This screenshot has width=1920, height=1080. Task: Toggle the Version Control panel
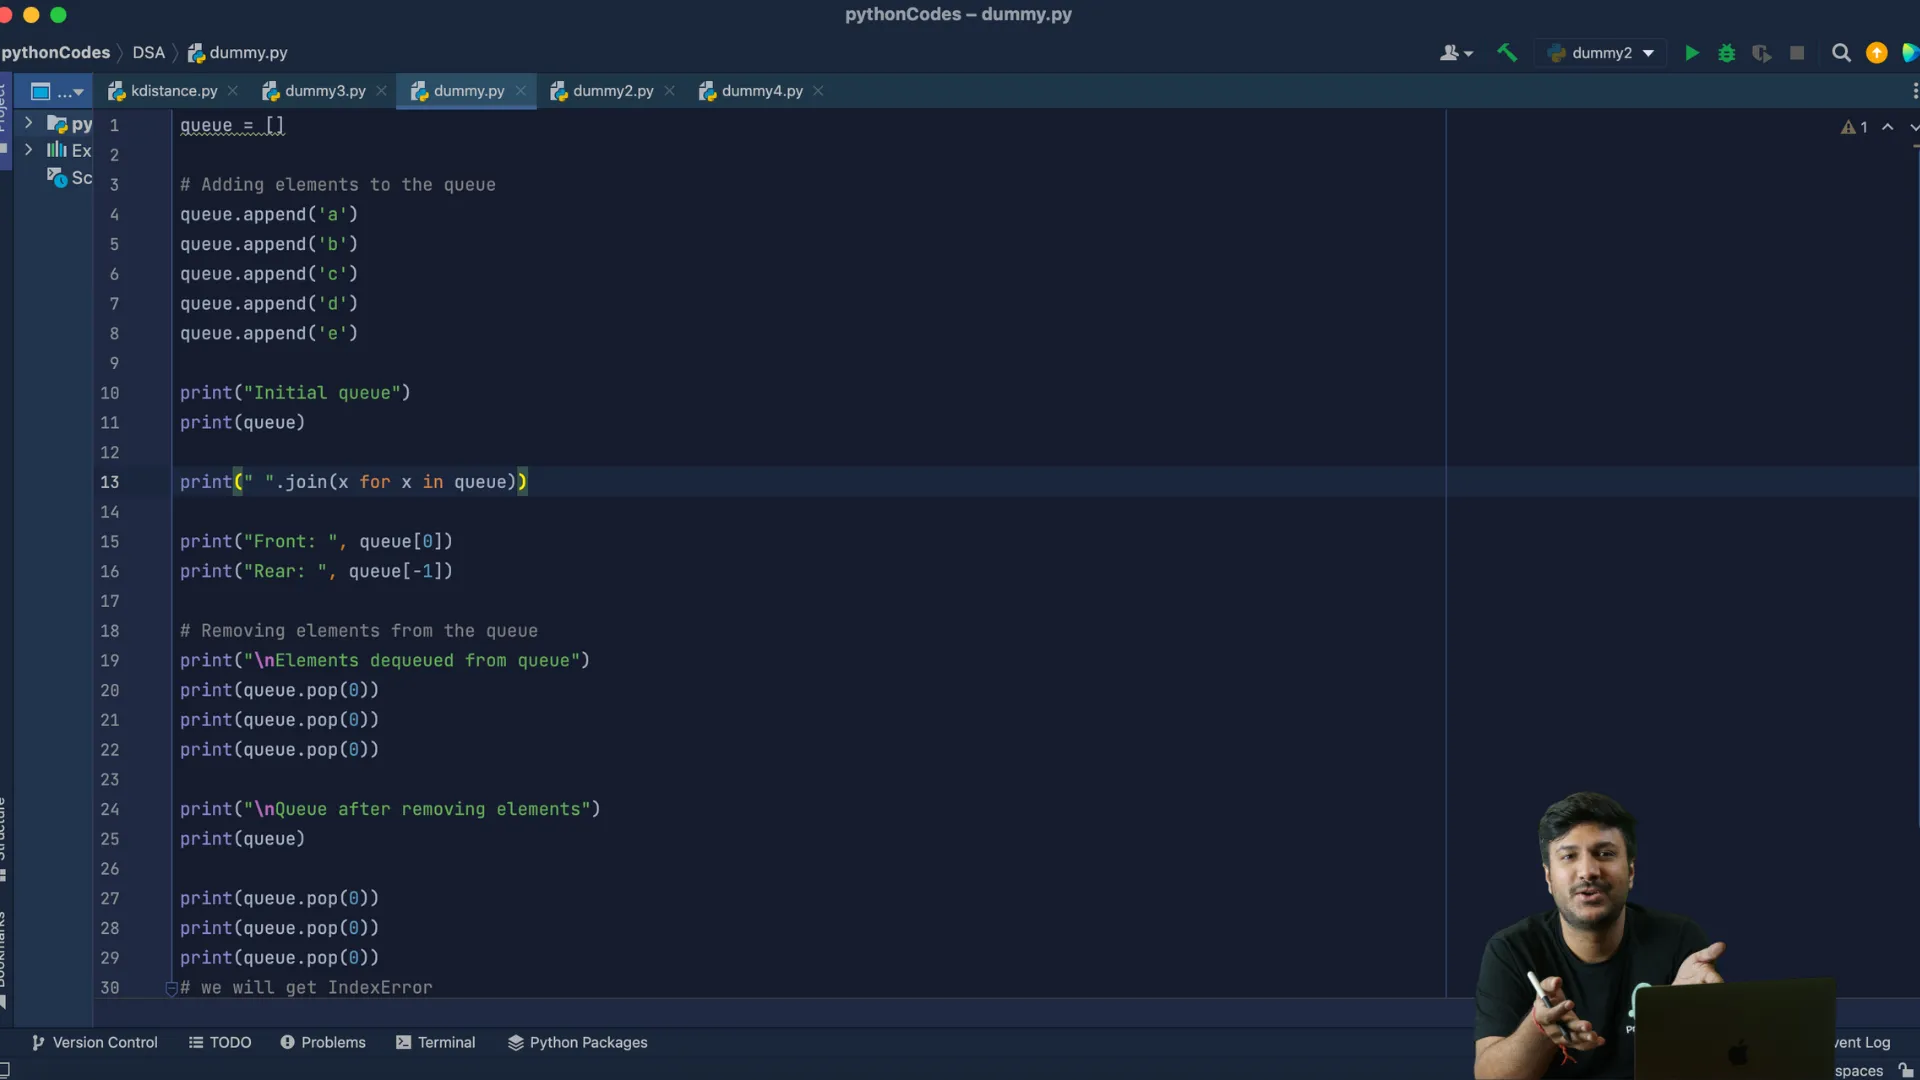[94, 1042]
